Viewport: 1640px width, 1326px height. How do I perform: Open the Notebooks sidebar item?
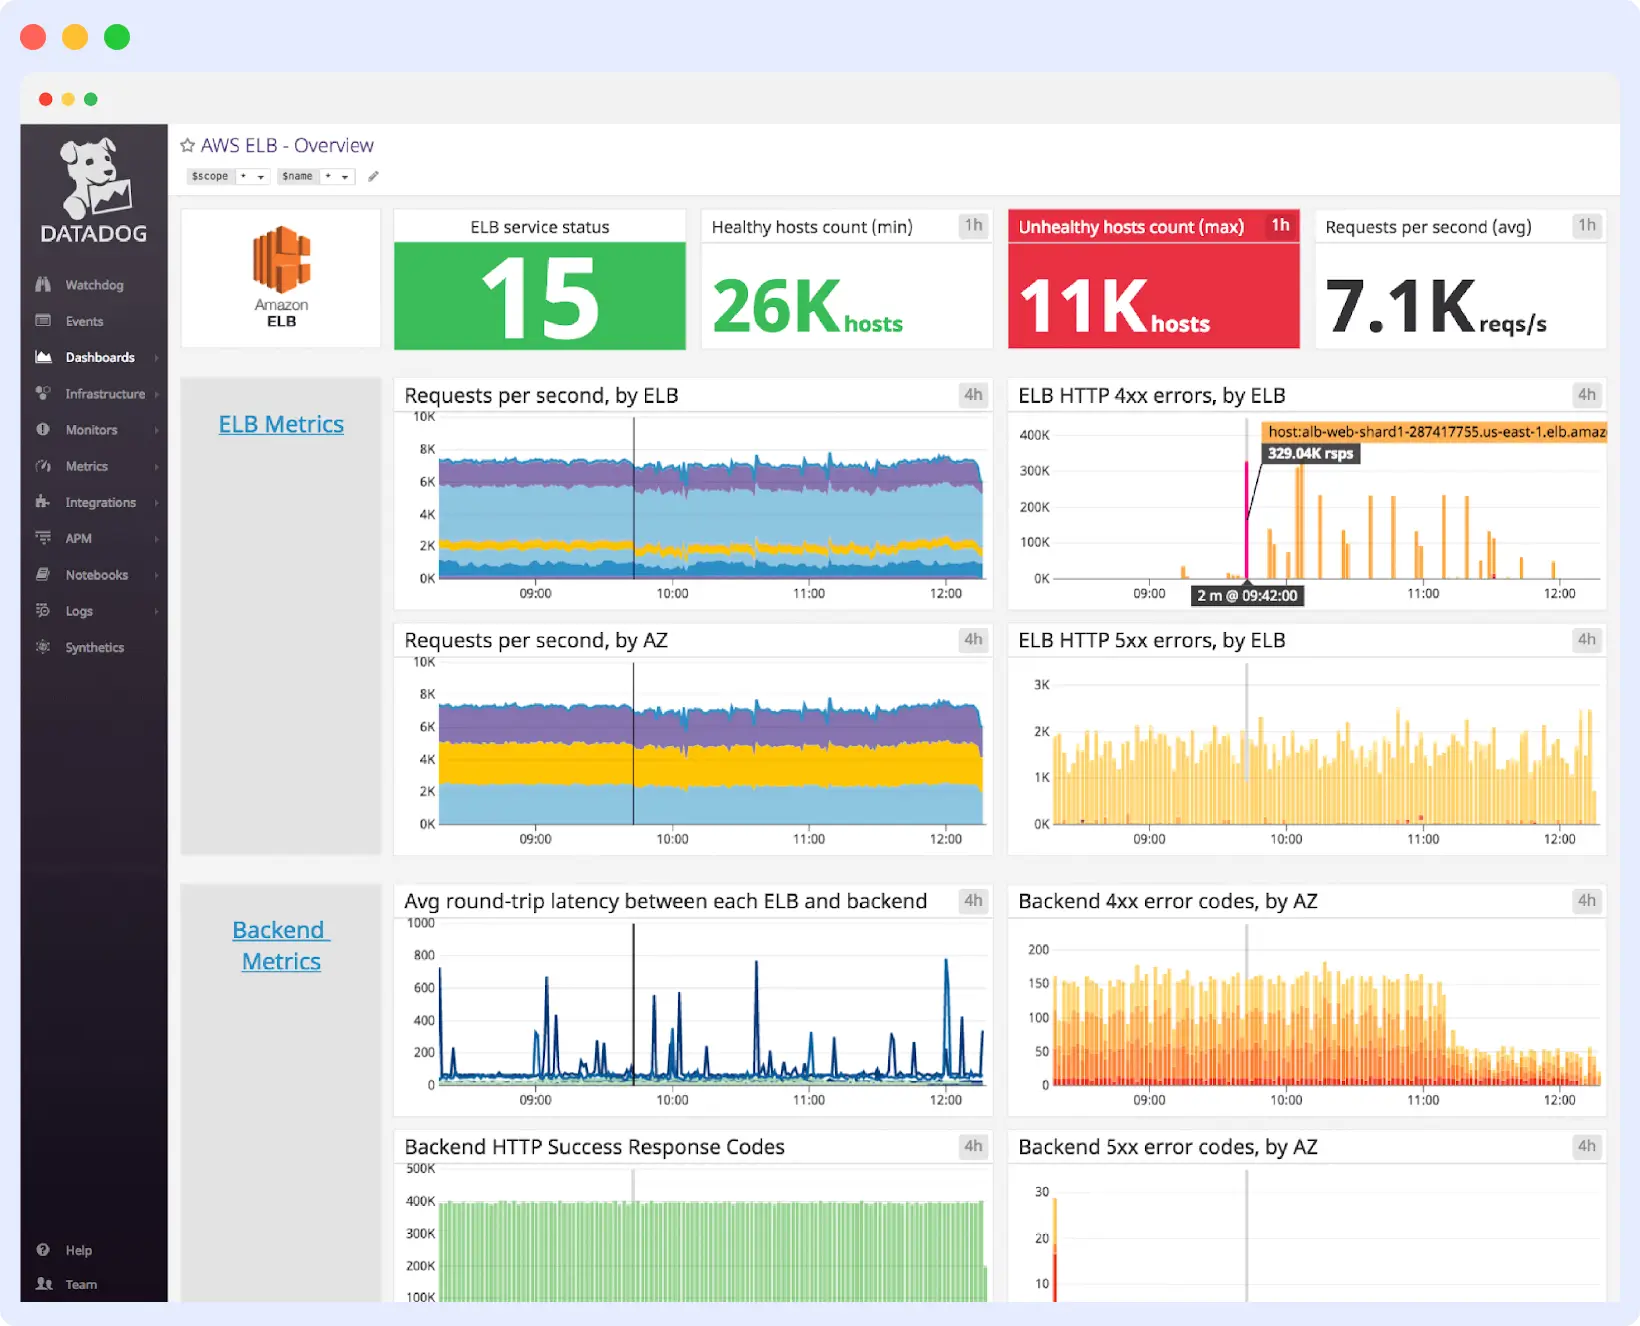96,574
